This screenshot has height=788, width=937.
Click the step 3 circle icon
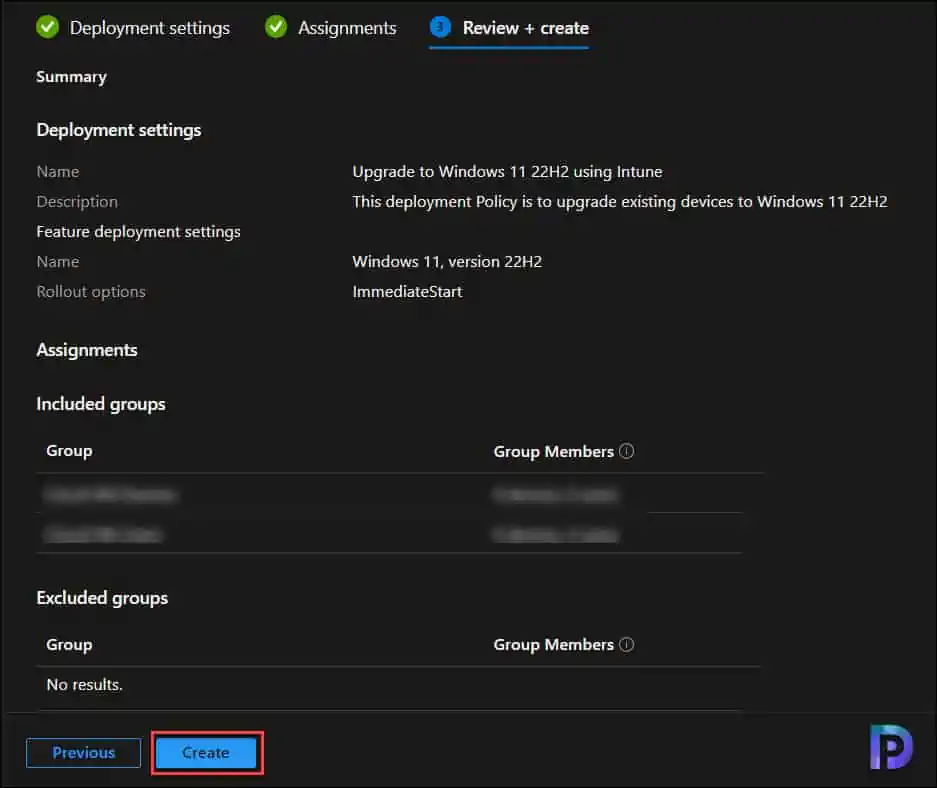[x=440, y=27]
